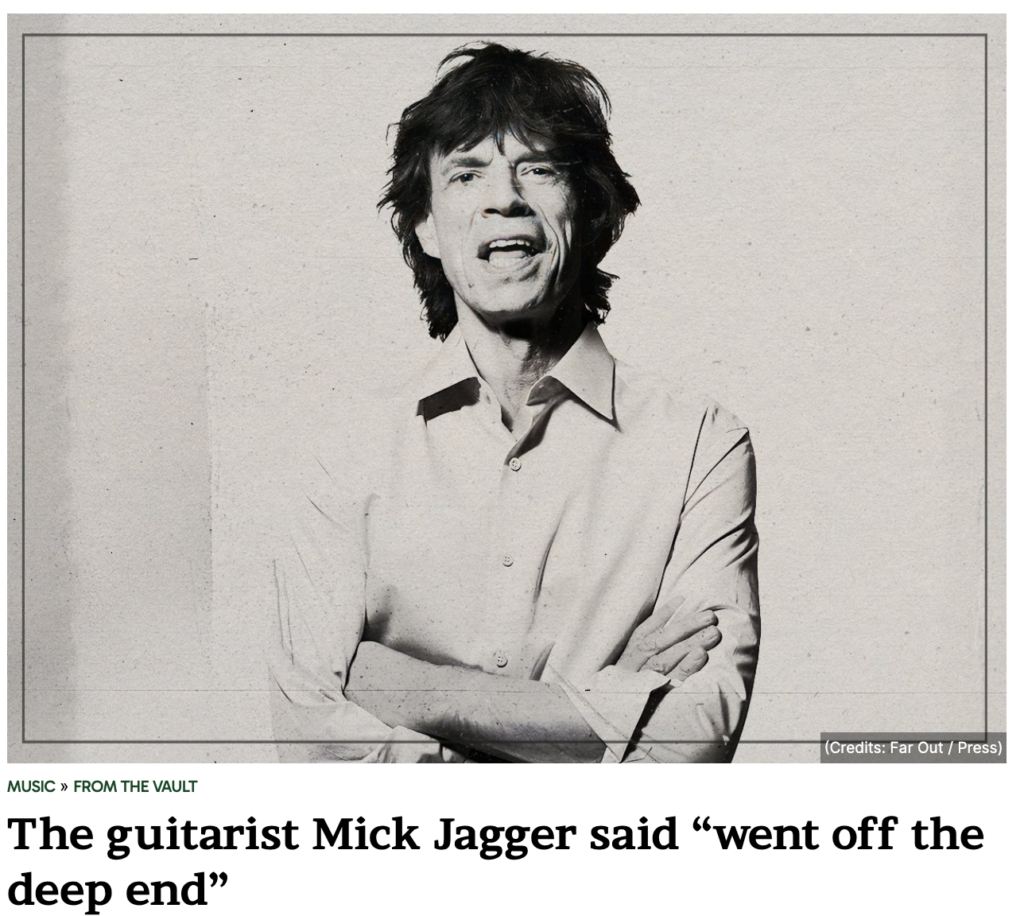1024x916 pixels.
Task: Click the words "Mick Jagger" in the headline
Action: point(444,835)
